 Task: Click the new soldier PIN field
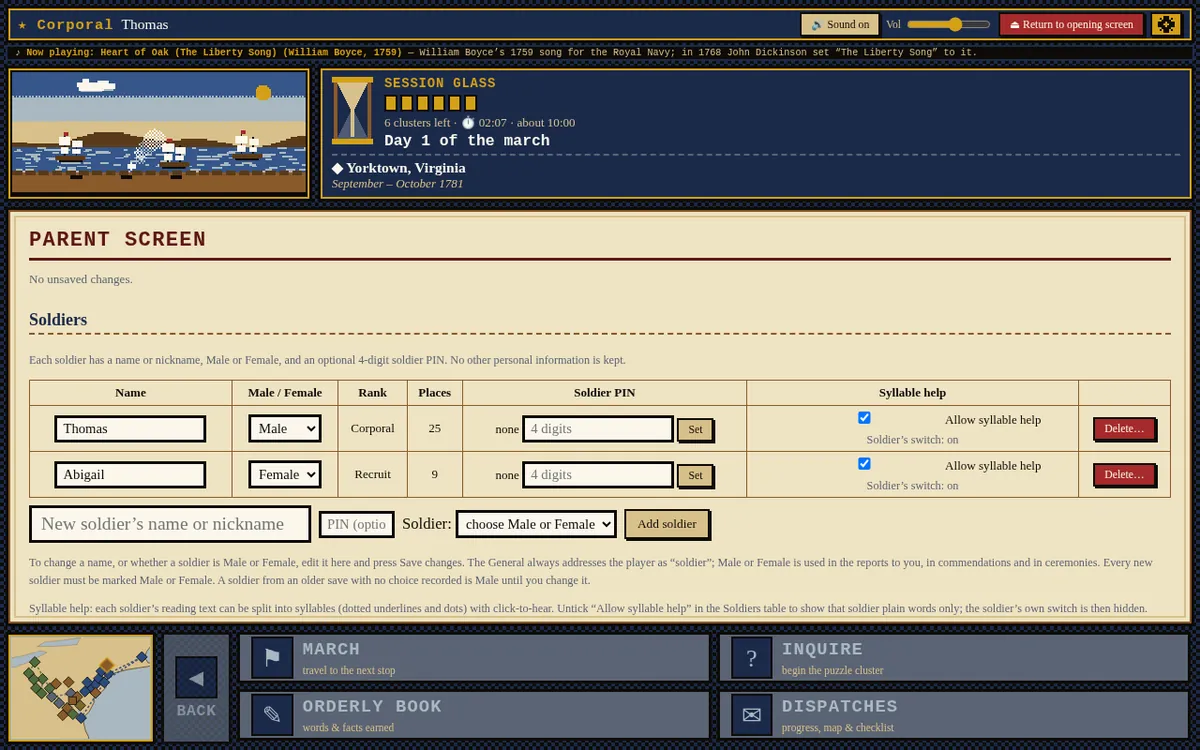[x=357, y=524]
